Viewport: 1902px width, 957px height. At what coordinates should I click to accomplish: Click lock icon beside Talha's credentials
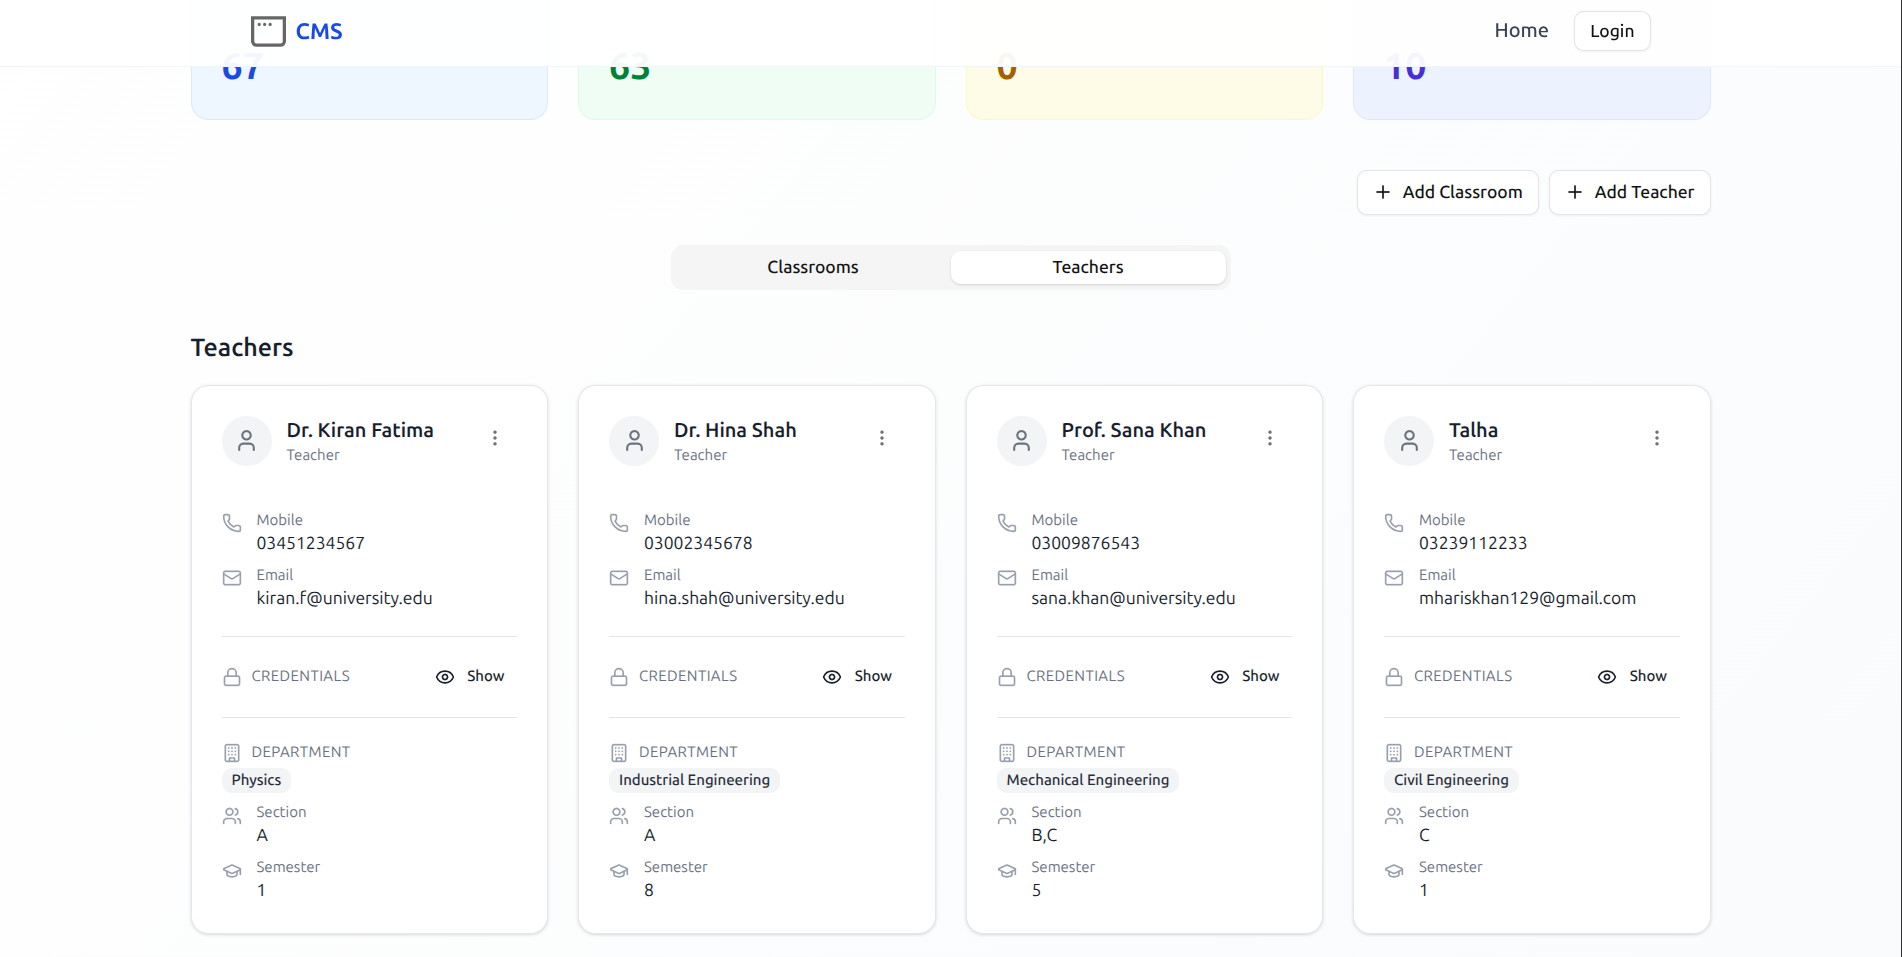click(x=1394, y=677)
